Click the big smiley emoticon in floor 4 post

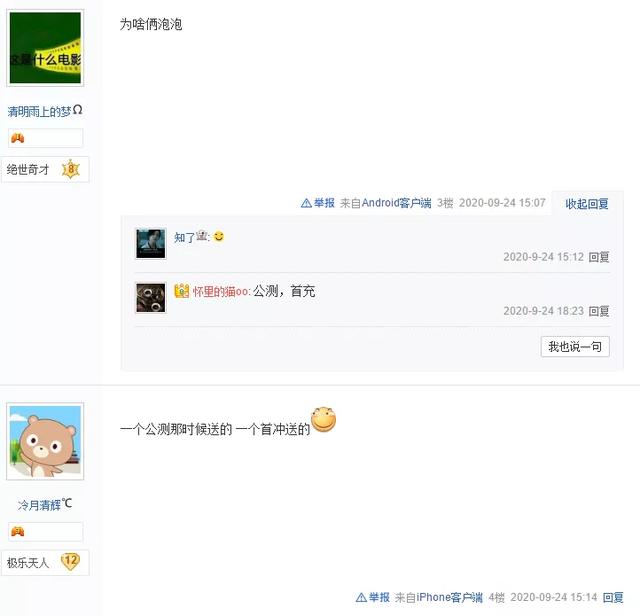tap(323, 419)
